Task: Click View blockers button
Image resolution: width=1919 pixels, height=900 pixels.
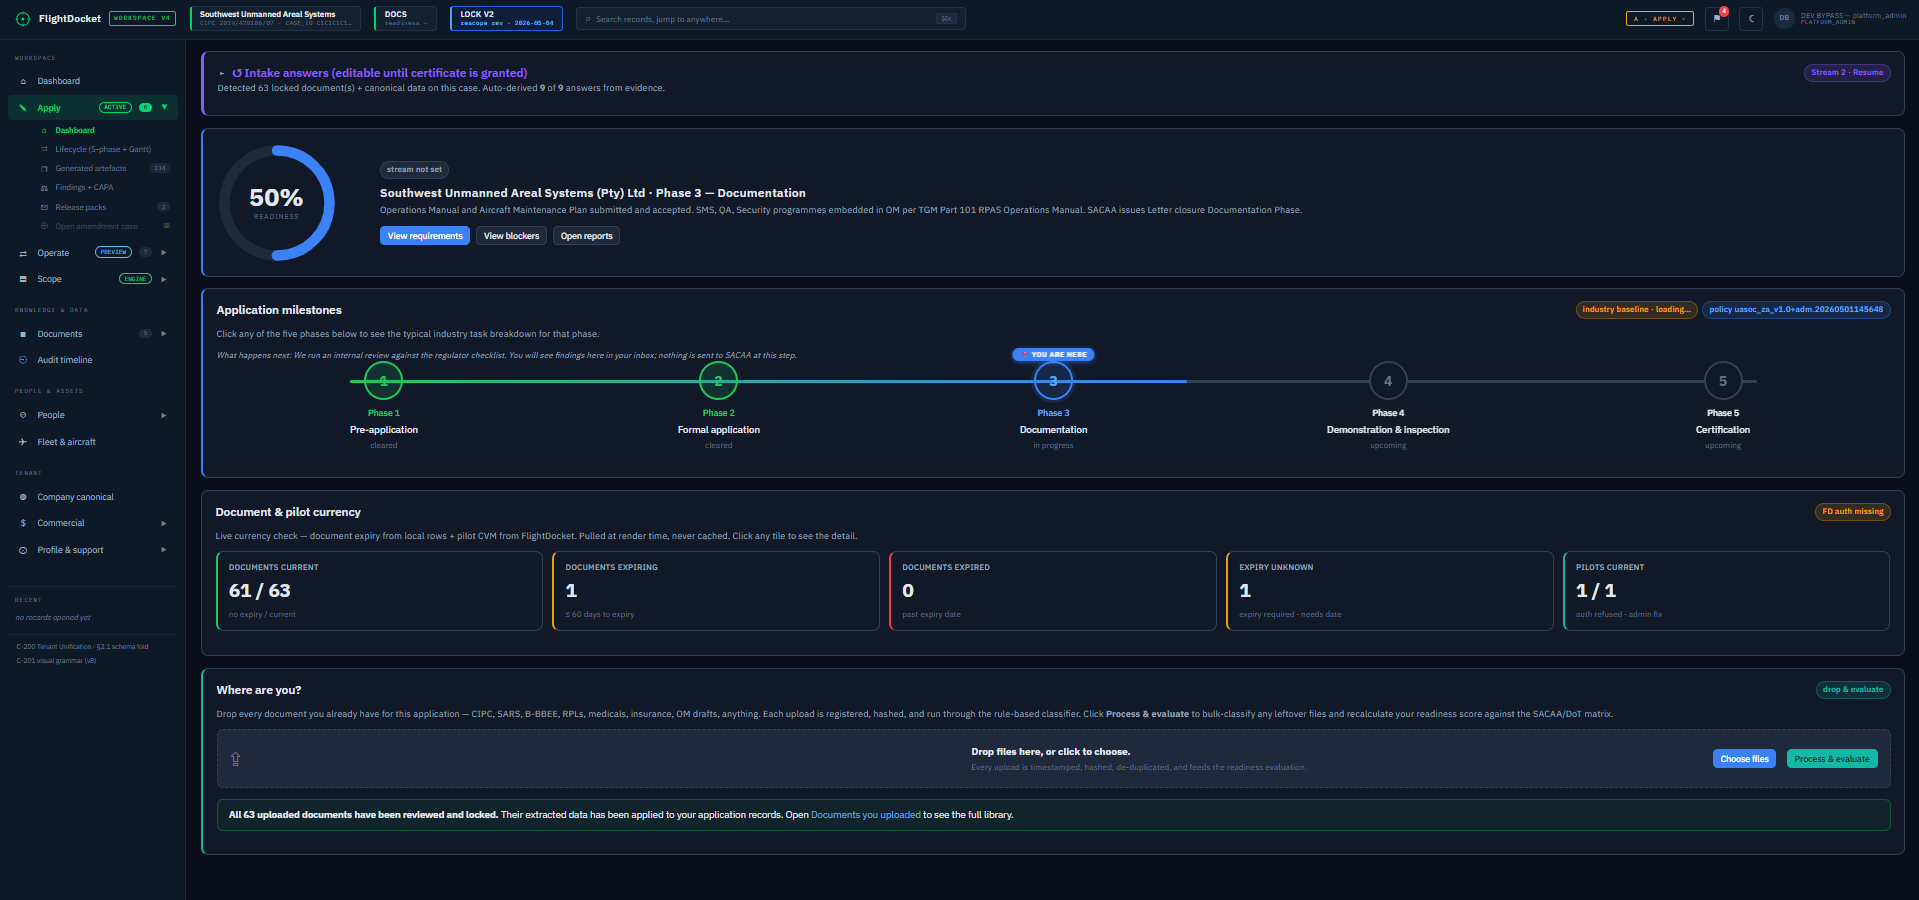Action: (x=511, y=236)
